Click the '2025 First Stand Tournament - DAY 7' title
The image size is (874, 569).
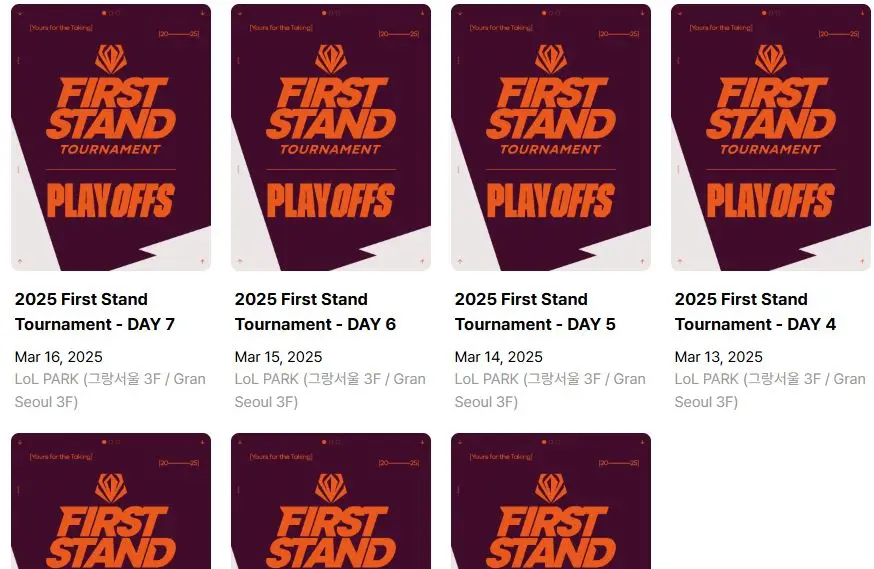coord(95,312)
